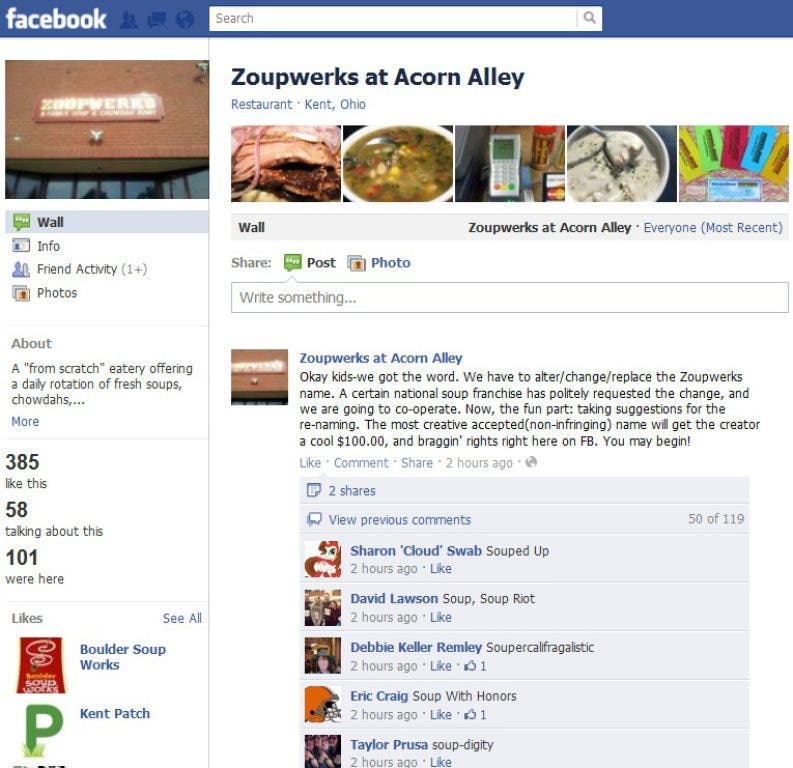
Task: Open the green soup bowl photo thumbnail
Action: point(398,163)
